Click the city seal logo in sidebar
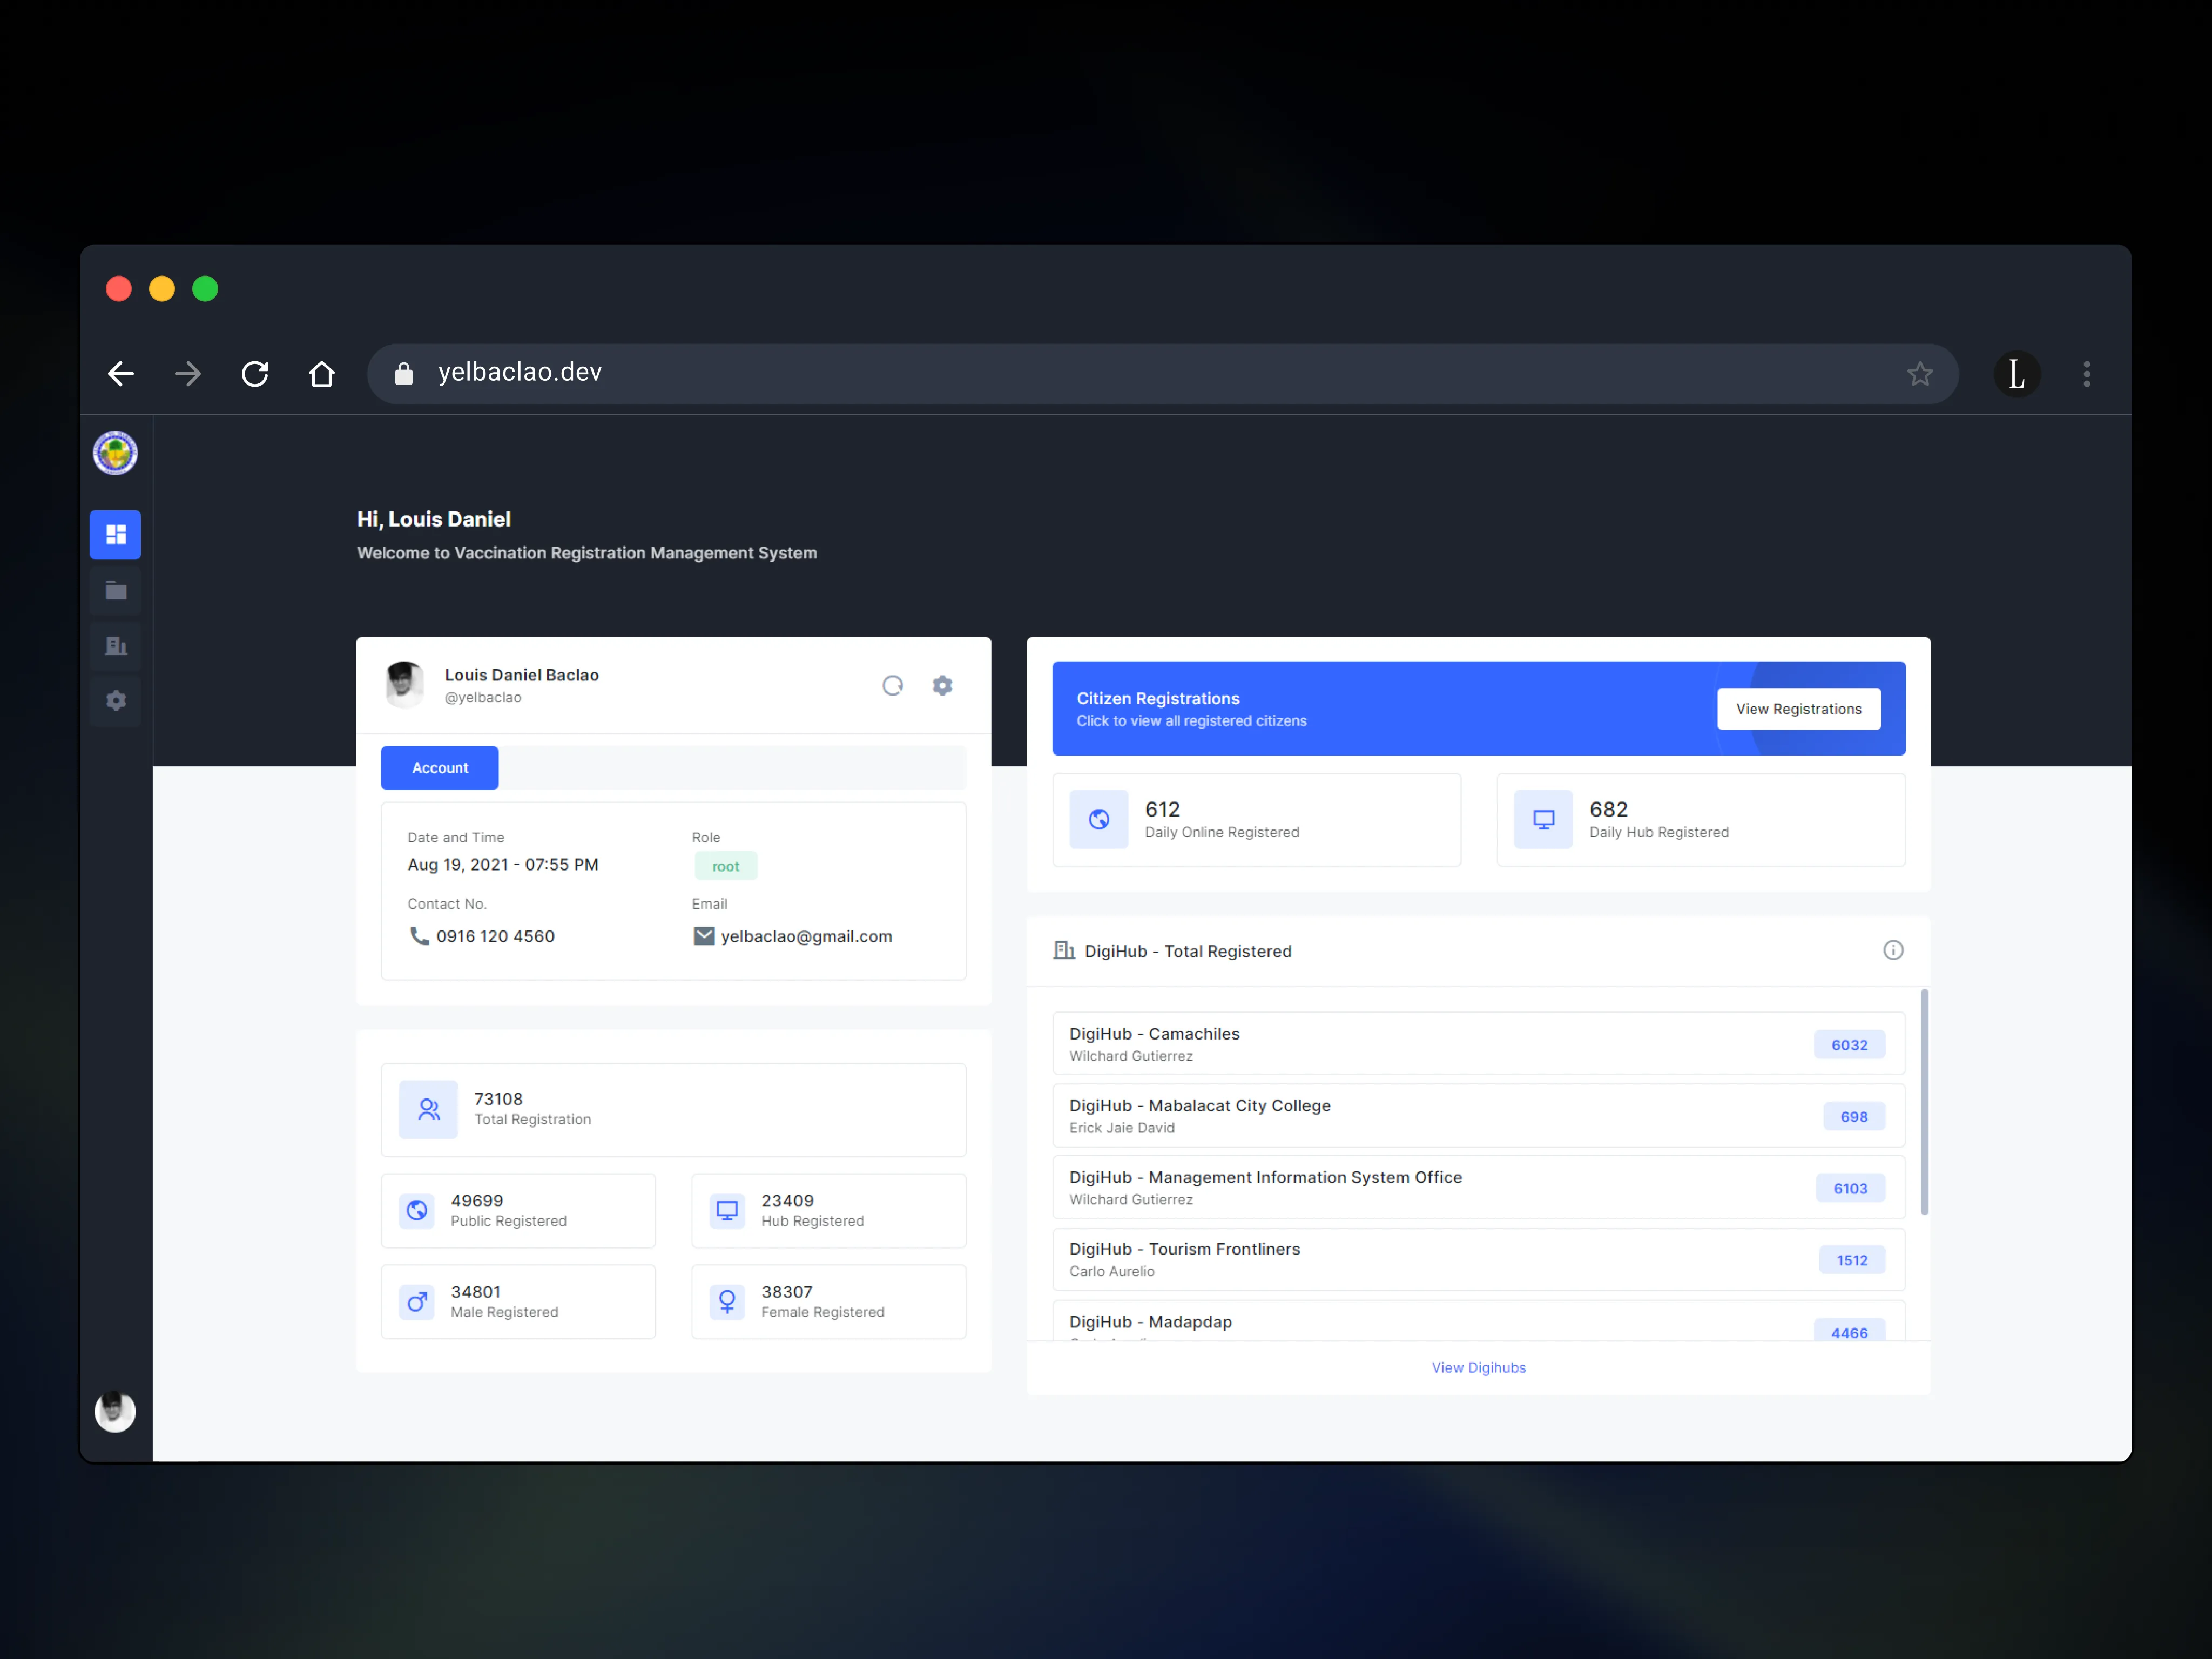The image size is (2212, 1659). (115, 453)
